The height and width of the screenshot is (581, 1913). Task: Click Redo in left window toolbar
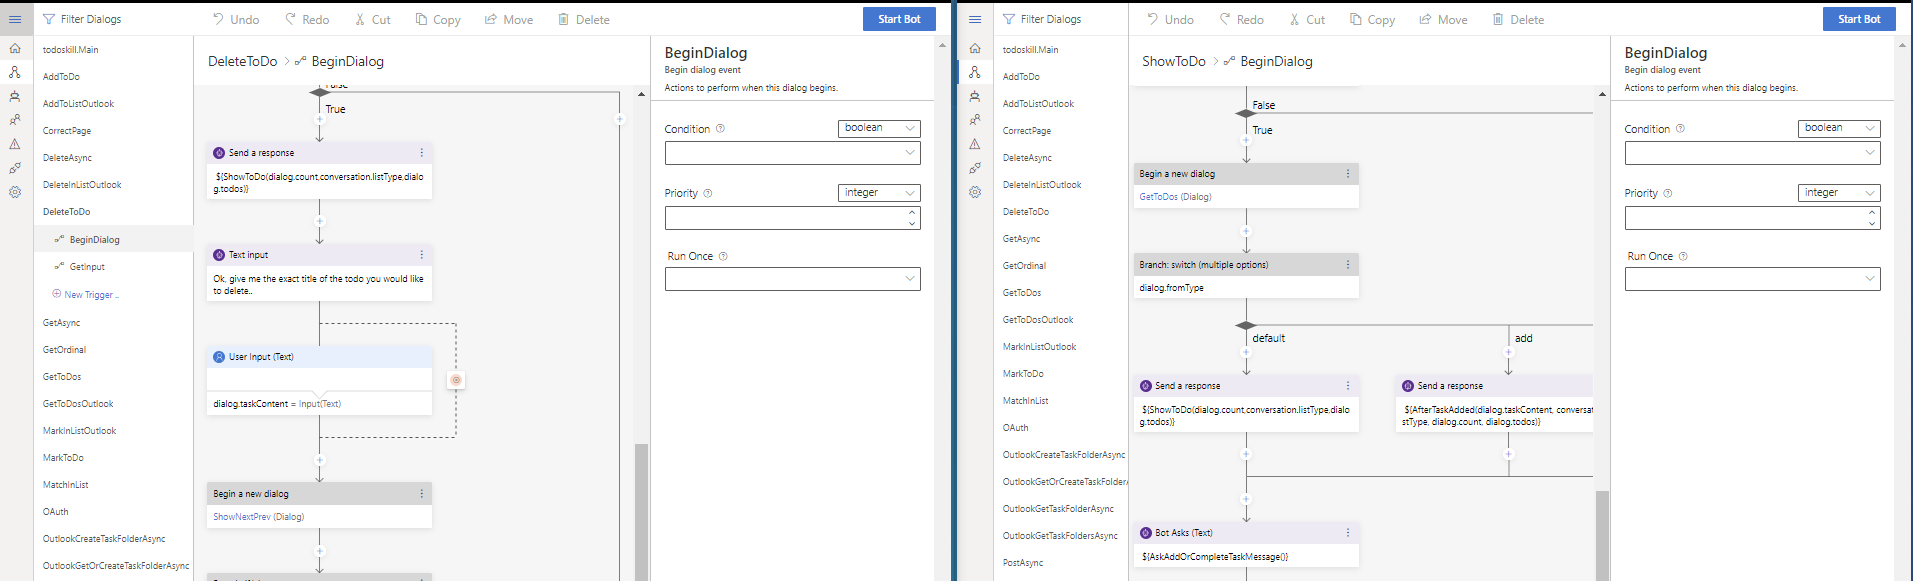306,19
